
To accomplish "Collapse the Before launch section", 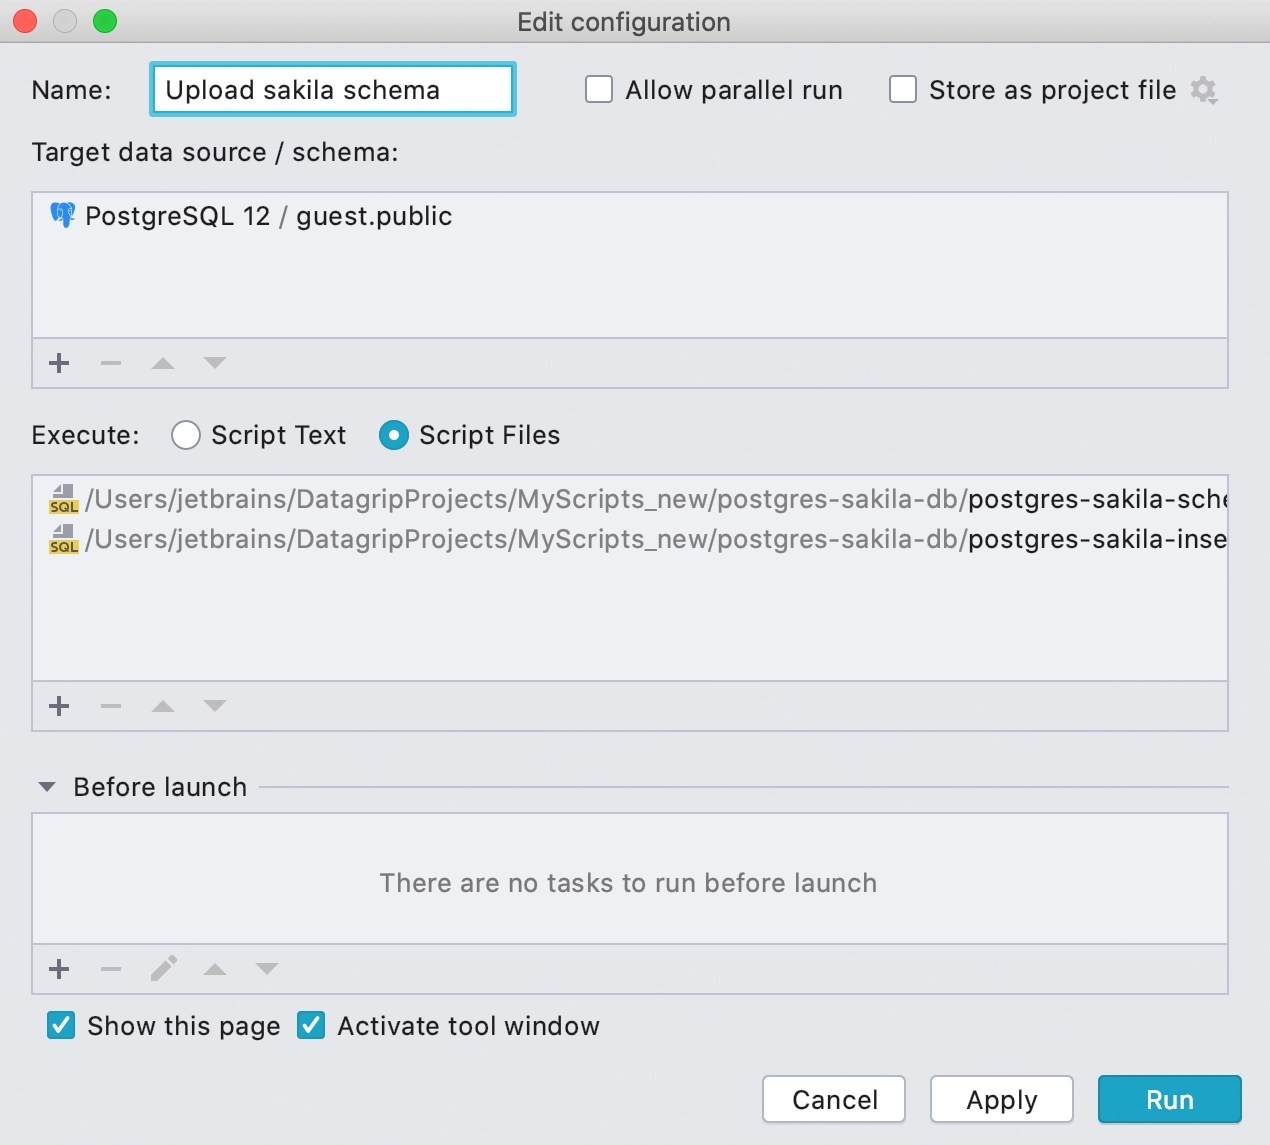I will [47, 787].
